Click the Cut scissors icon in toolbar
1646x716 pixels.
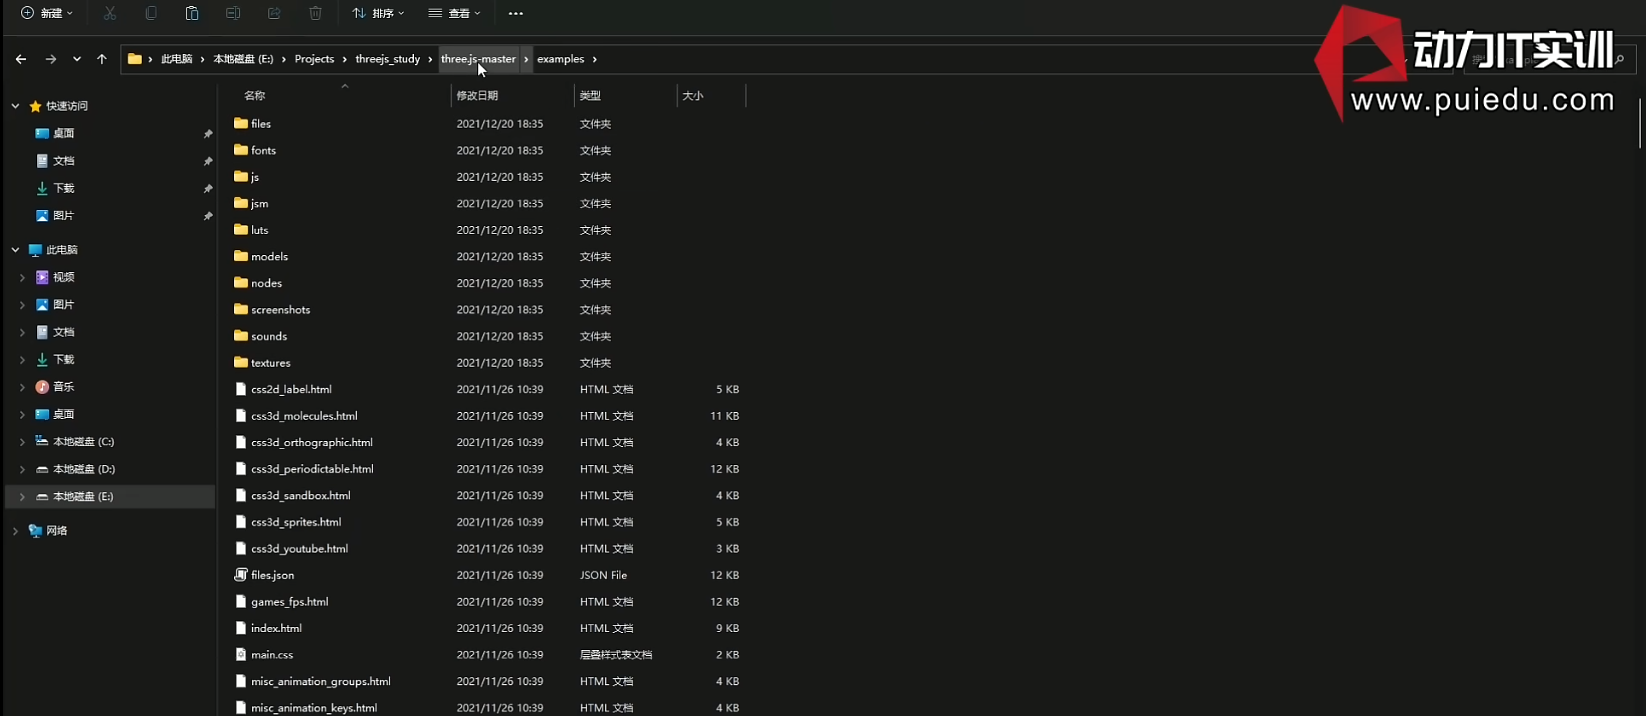(x=110, y=13)
